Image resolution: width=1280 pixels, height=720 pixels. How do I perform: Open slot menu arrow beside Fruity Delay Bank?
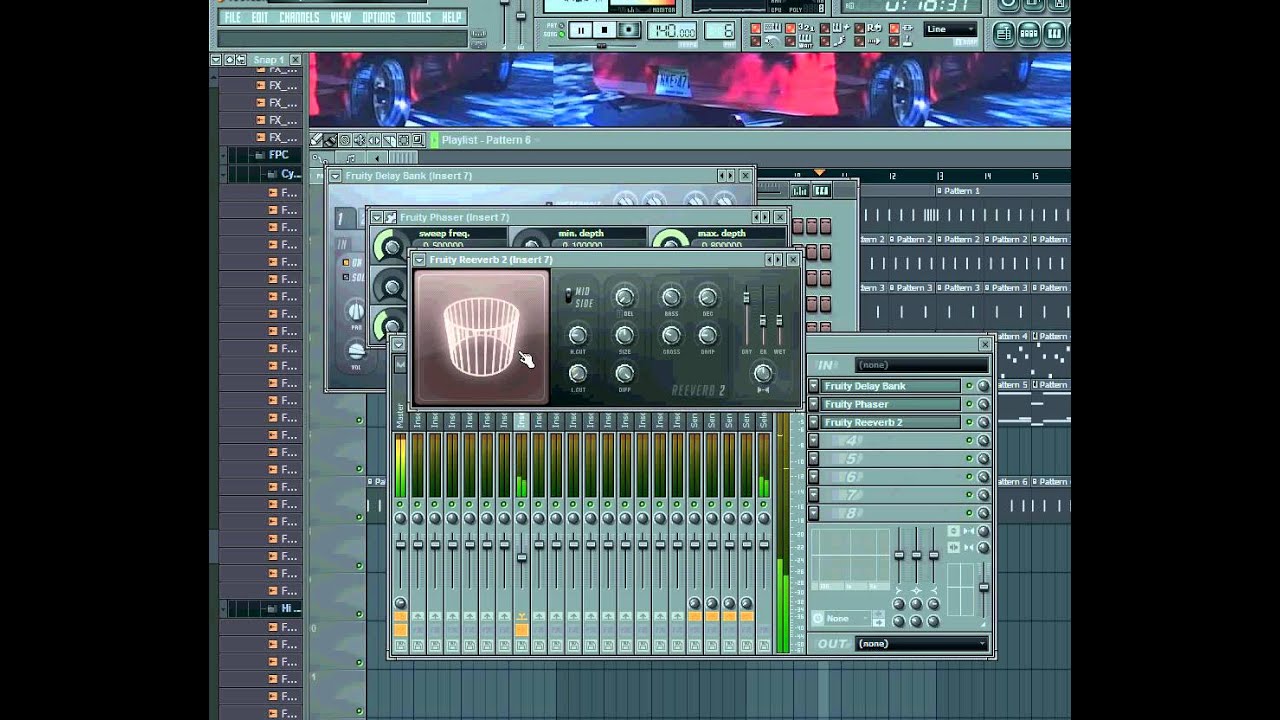814,386
